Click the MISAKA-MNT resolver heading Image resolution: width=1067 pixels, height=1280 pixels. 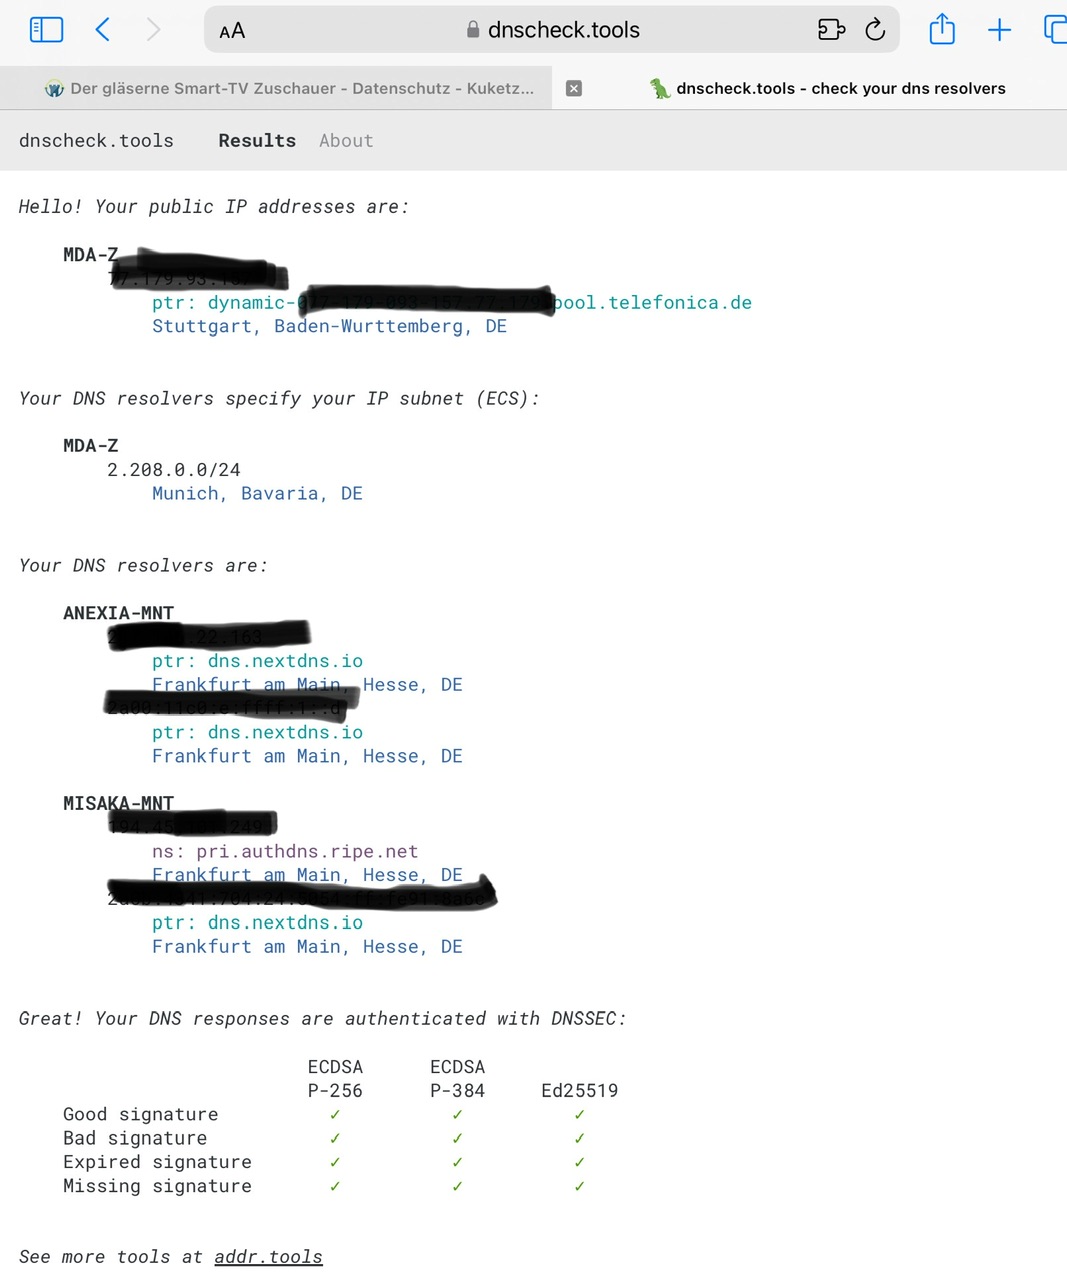point(118,803)
